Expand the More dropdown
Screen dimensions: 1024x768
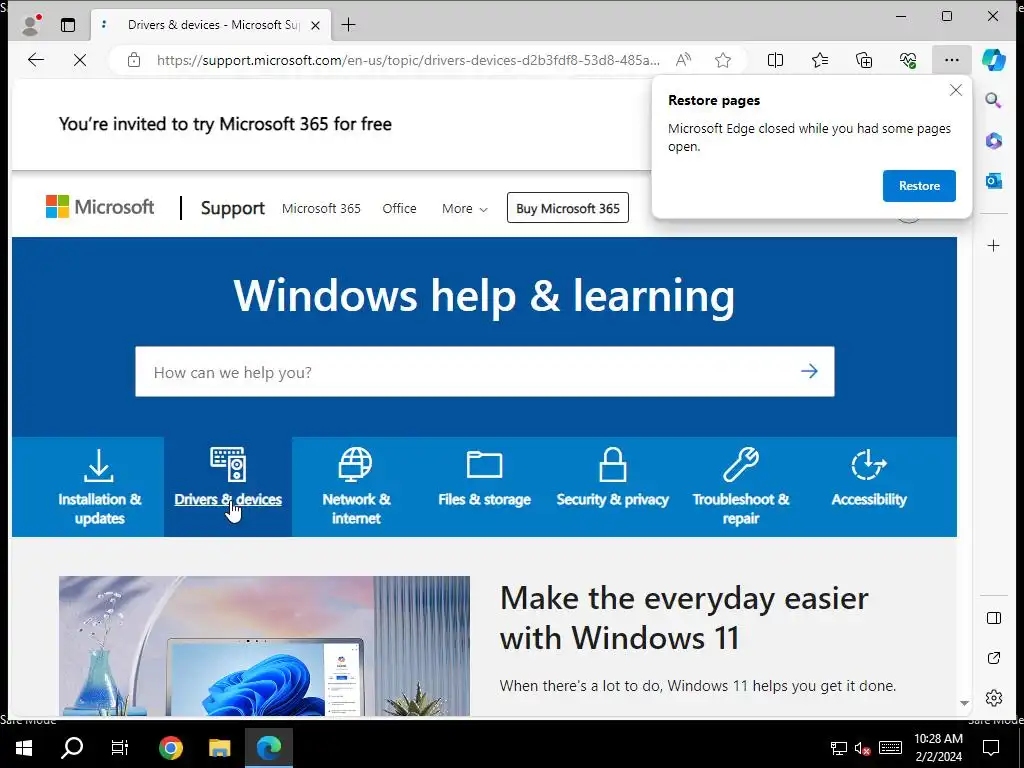coord(464,208)
